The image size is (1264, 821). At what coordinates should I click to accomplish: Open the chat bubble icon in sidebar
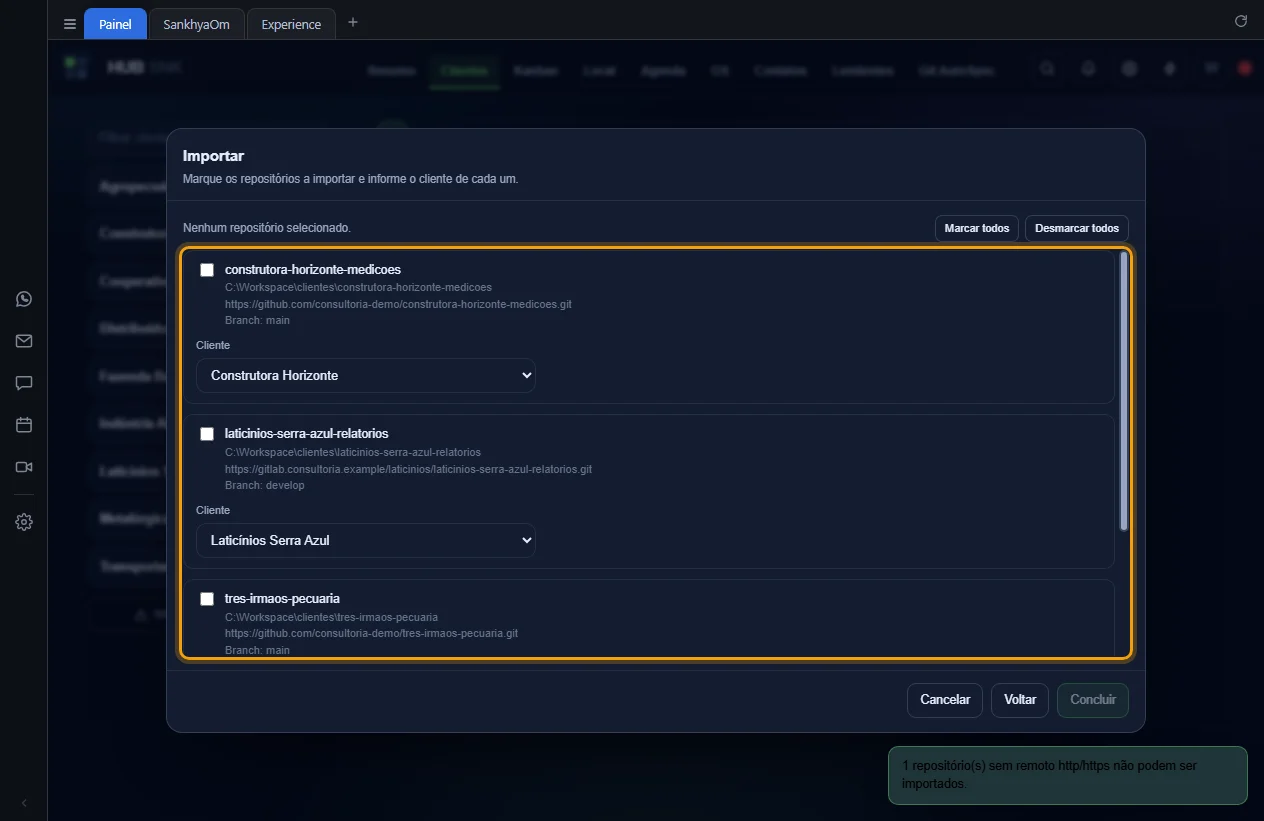pyautogui.click(x=24, y=383)
